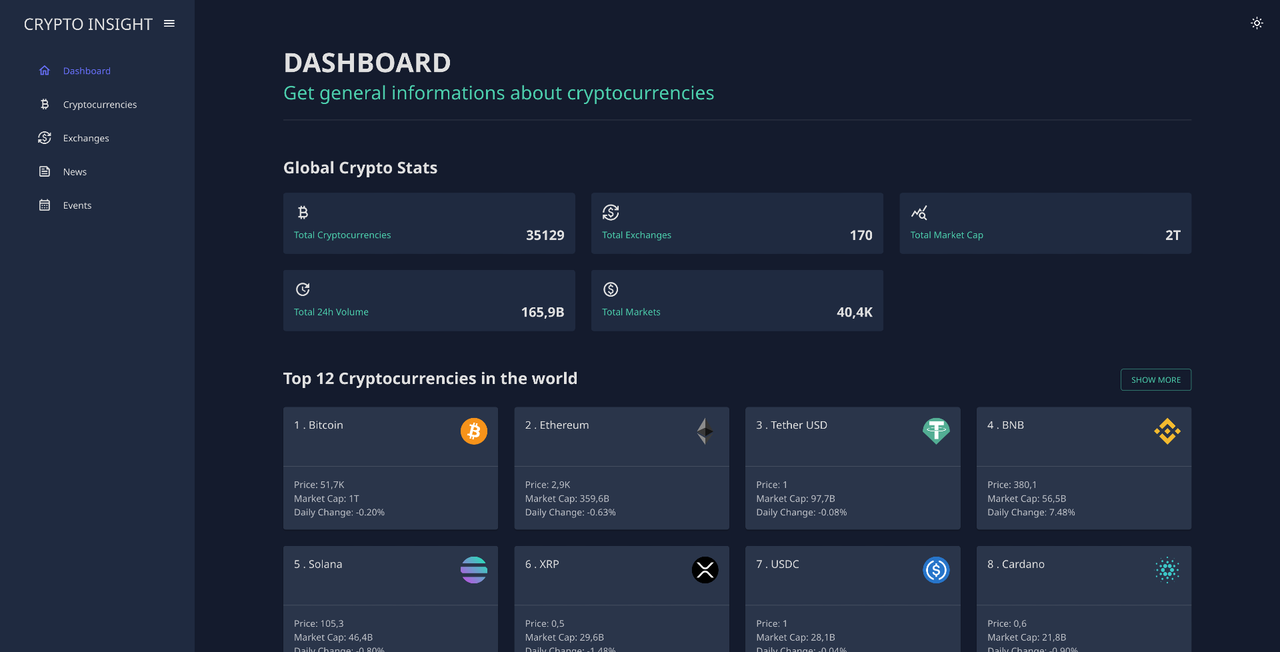The height and width of the screenshot is (652, 1280).
Task: Open the '8 . Cardano' card title
Action: [1016, 564]
